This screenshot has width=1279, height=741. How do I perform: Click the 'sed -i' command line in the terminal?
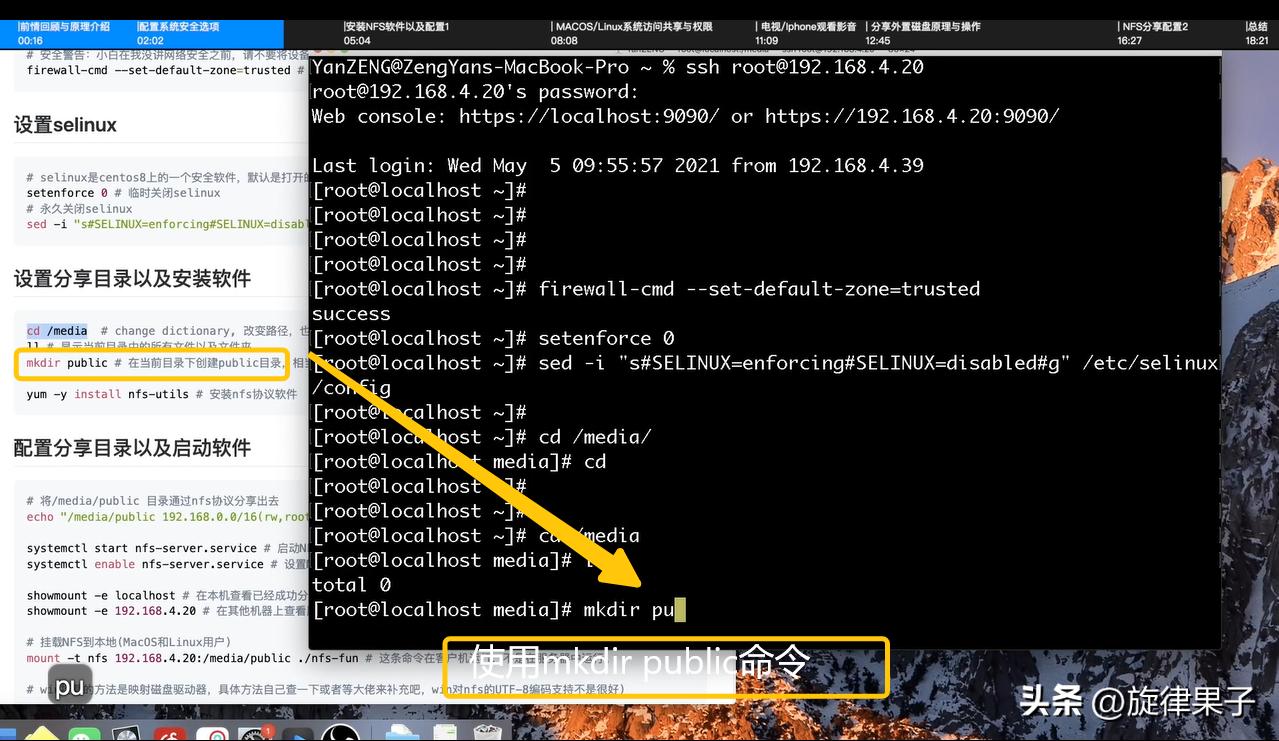tap(765, 375)
